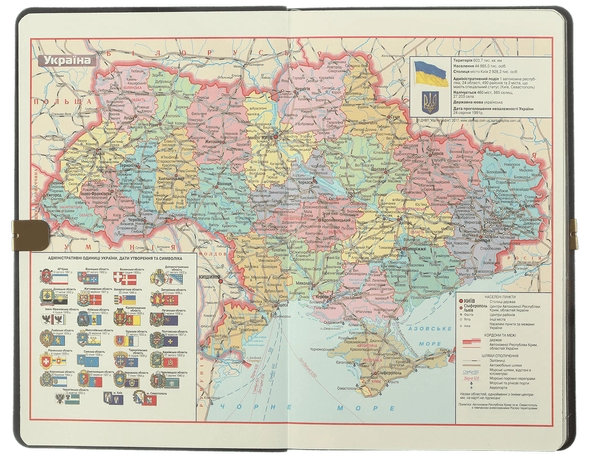Image resolution: width=595 pixels, height=462 pixels.
Task: Select the Харківська область emblem
Action: pos(157,360)
